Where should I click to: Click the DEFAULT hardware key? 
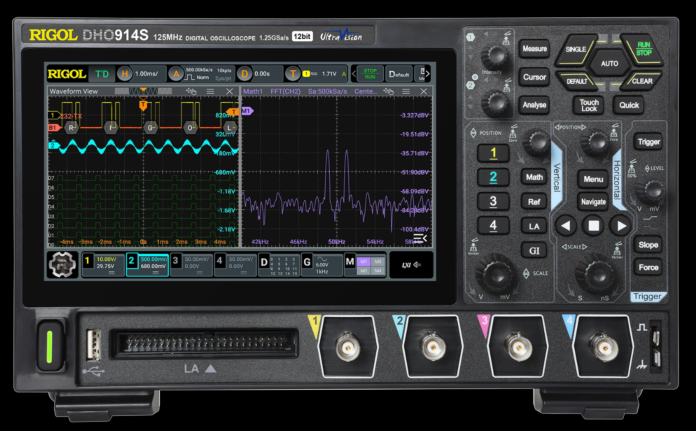pyautogui.click(x=577, y=81)
